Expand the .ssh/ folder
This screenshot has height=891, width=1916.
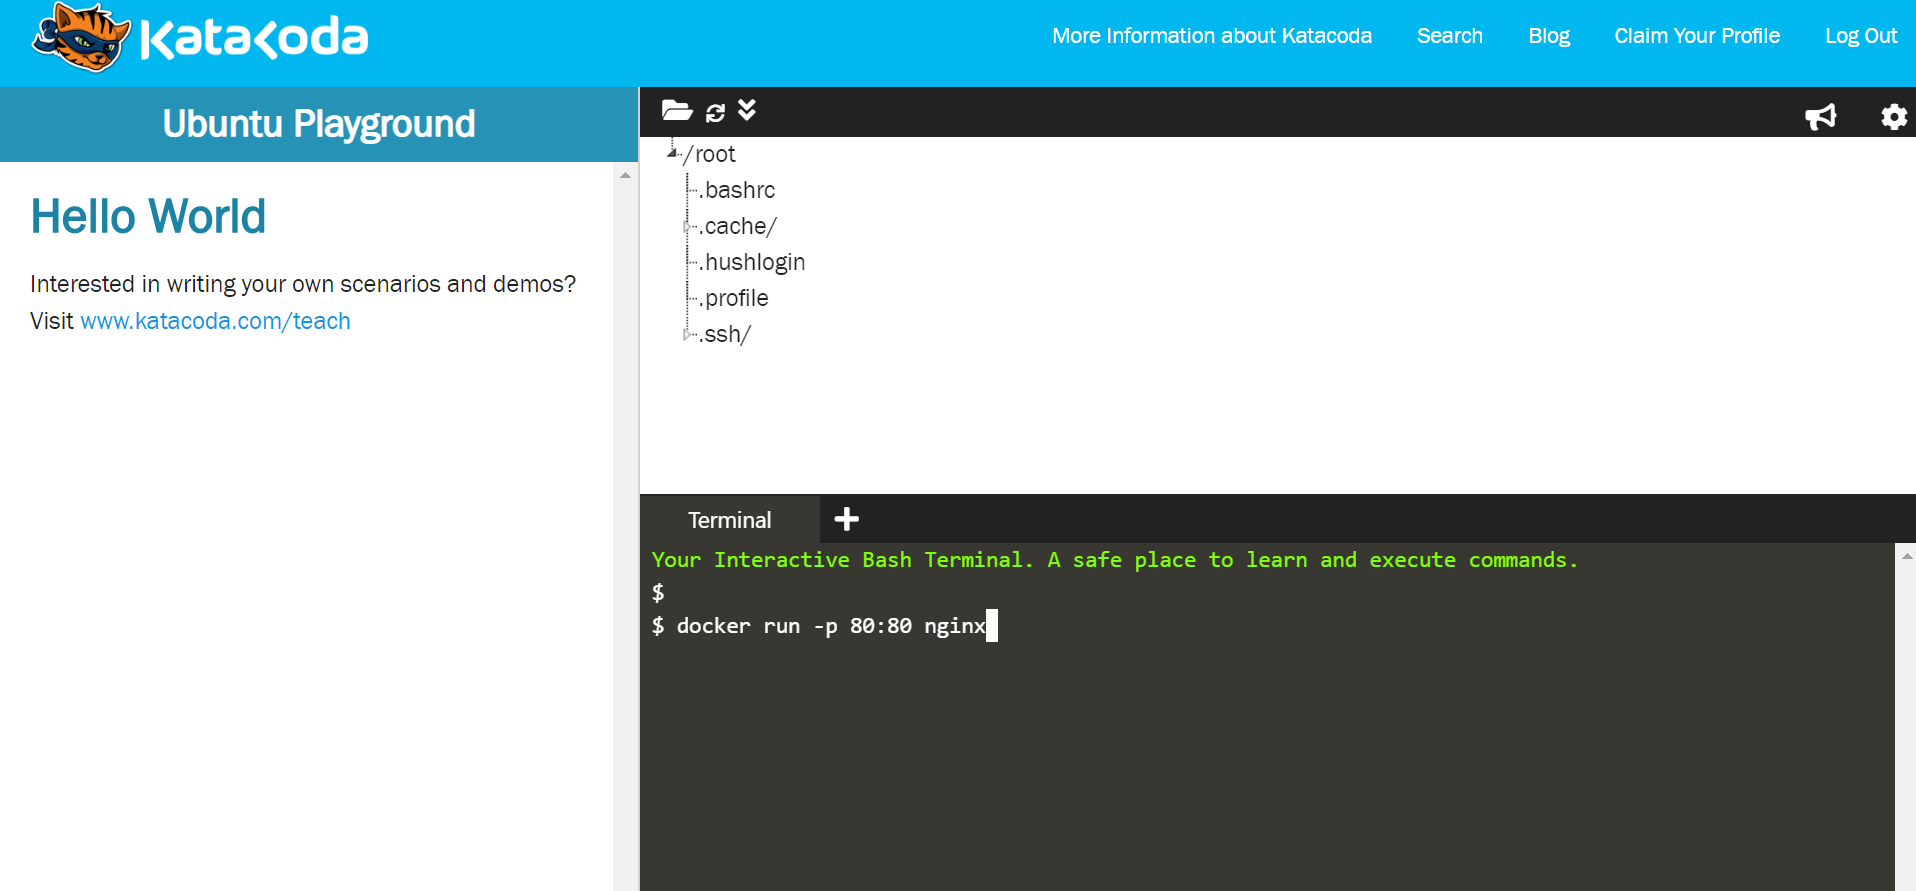(x=687, y=335)
